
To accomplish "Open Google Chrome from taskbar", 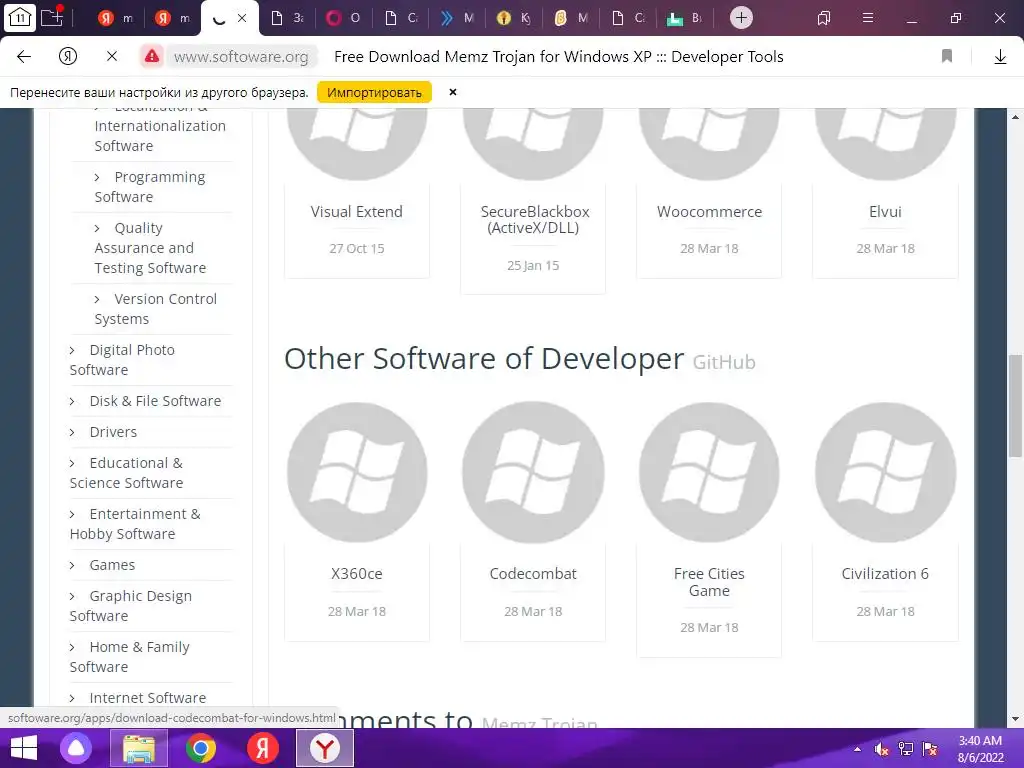I will (x=200, y=748).
